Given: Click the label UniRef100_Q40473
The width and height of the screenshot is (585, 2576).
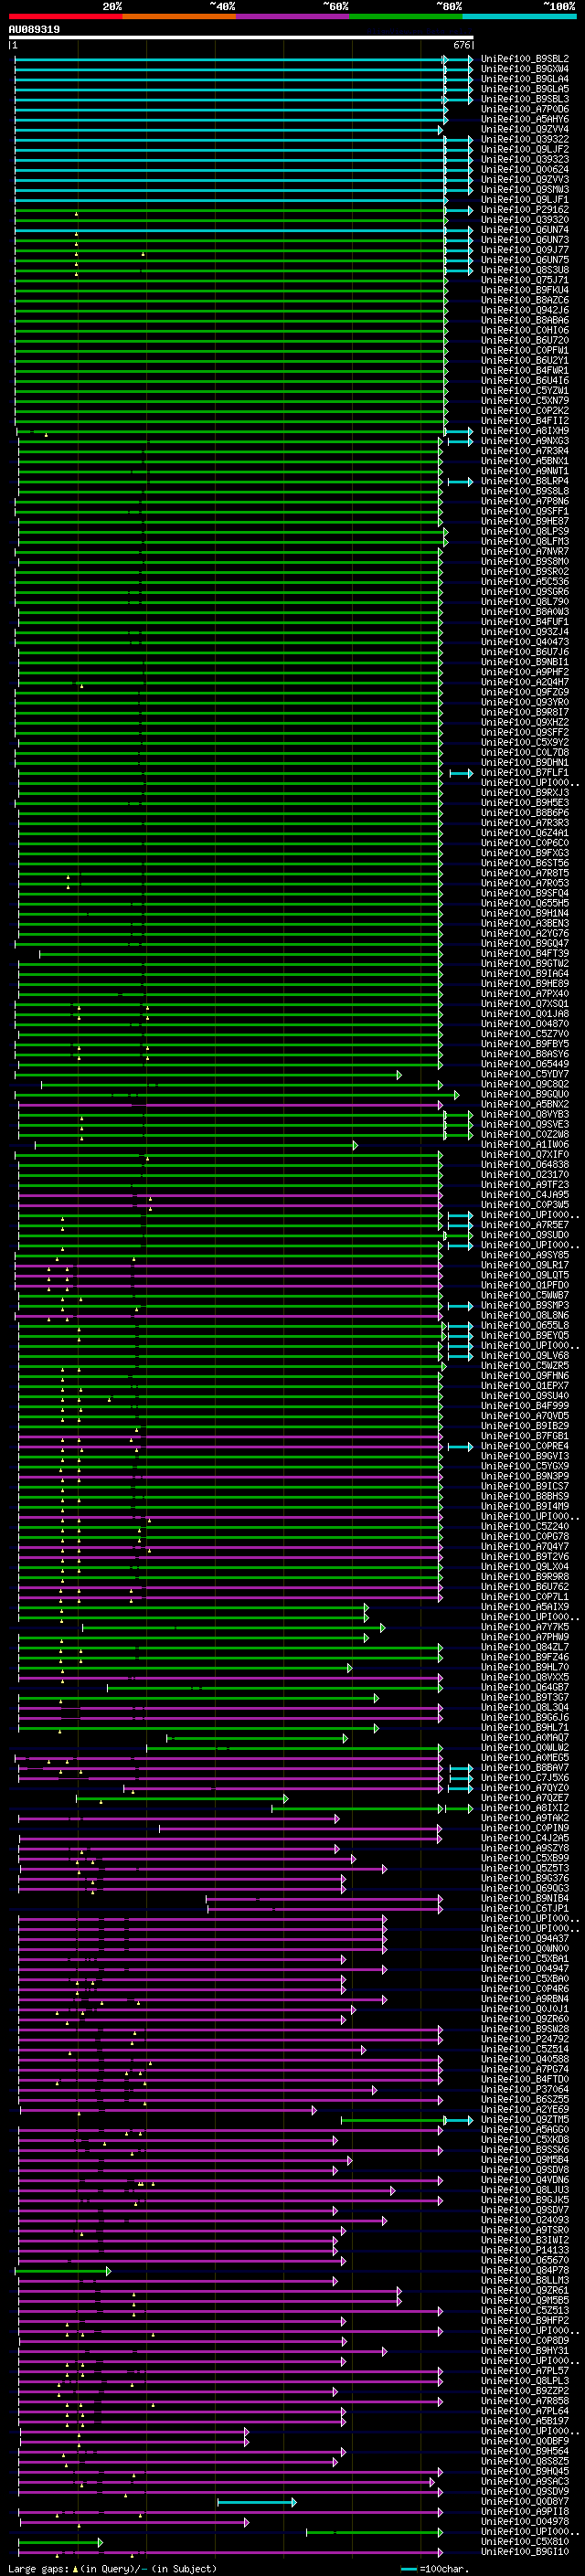Looking at the screenshot, I should pyautogui.click(x=525, y=642).
